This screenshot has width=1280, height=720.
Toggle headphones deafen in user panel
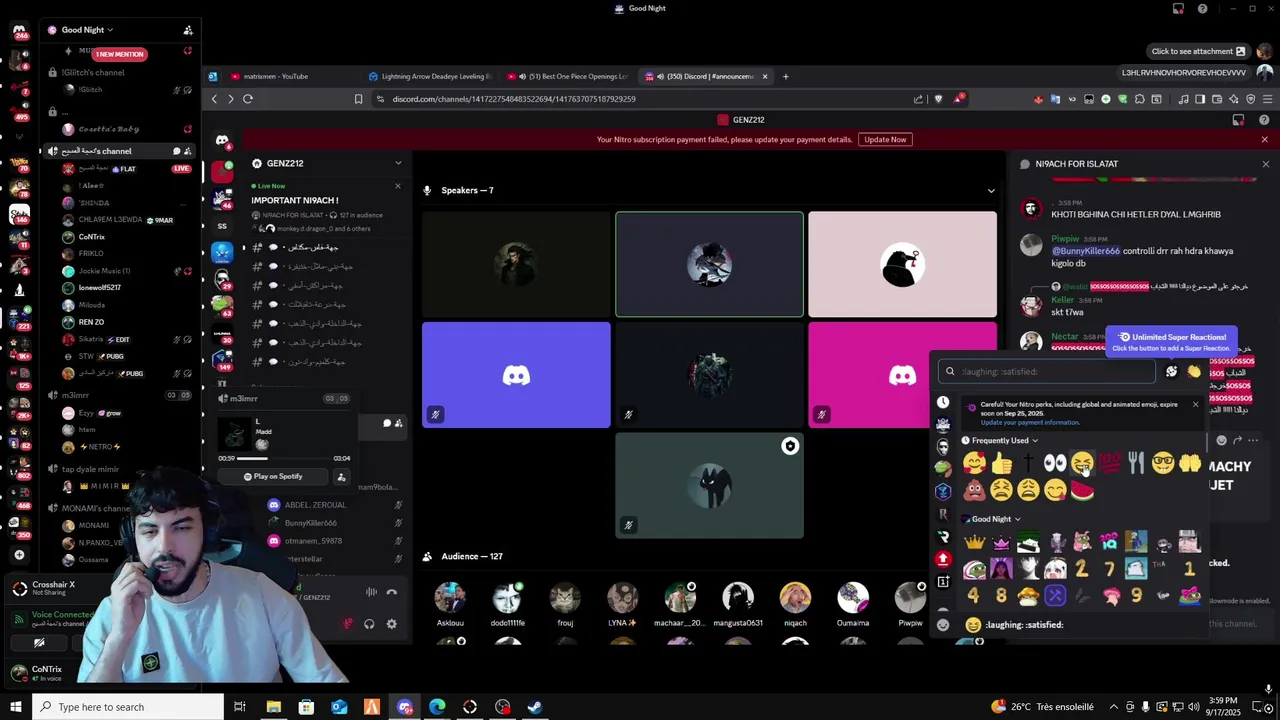click(x=369, y=624)
